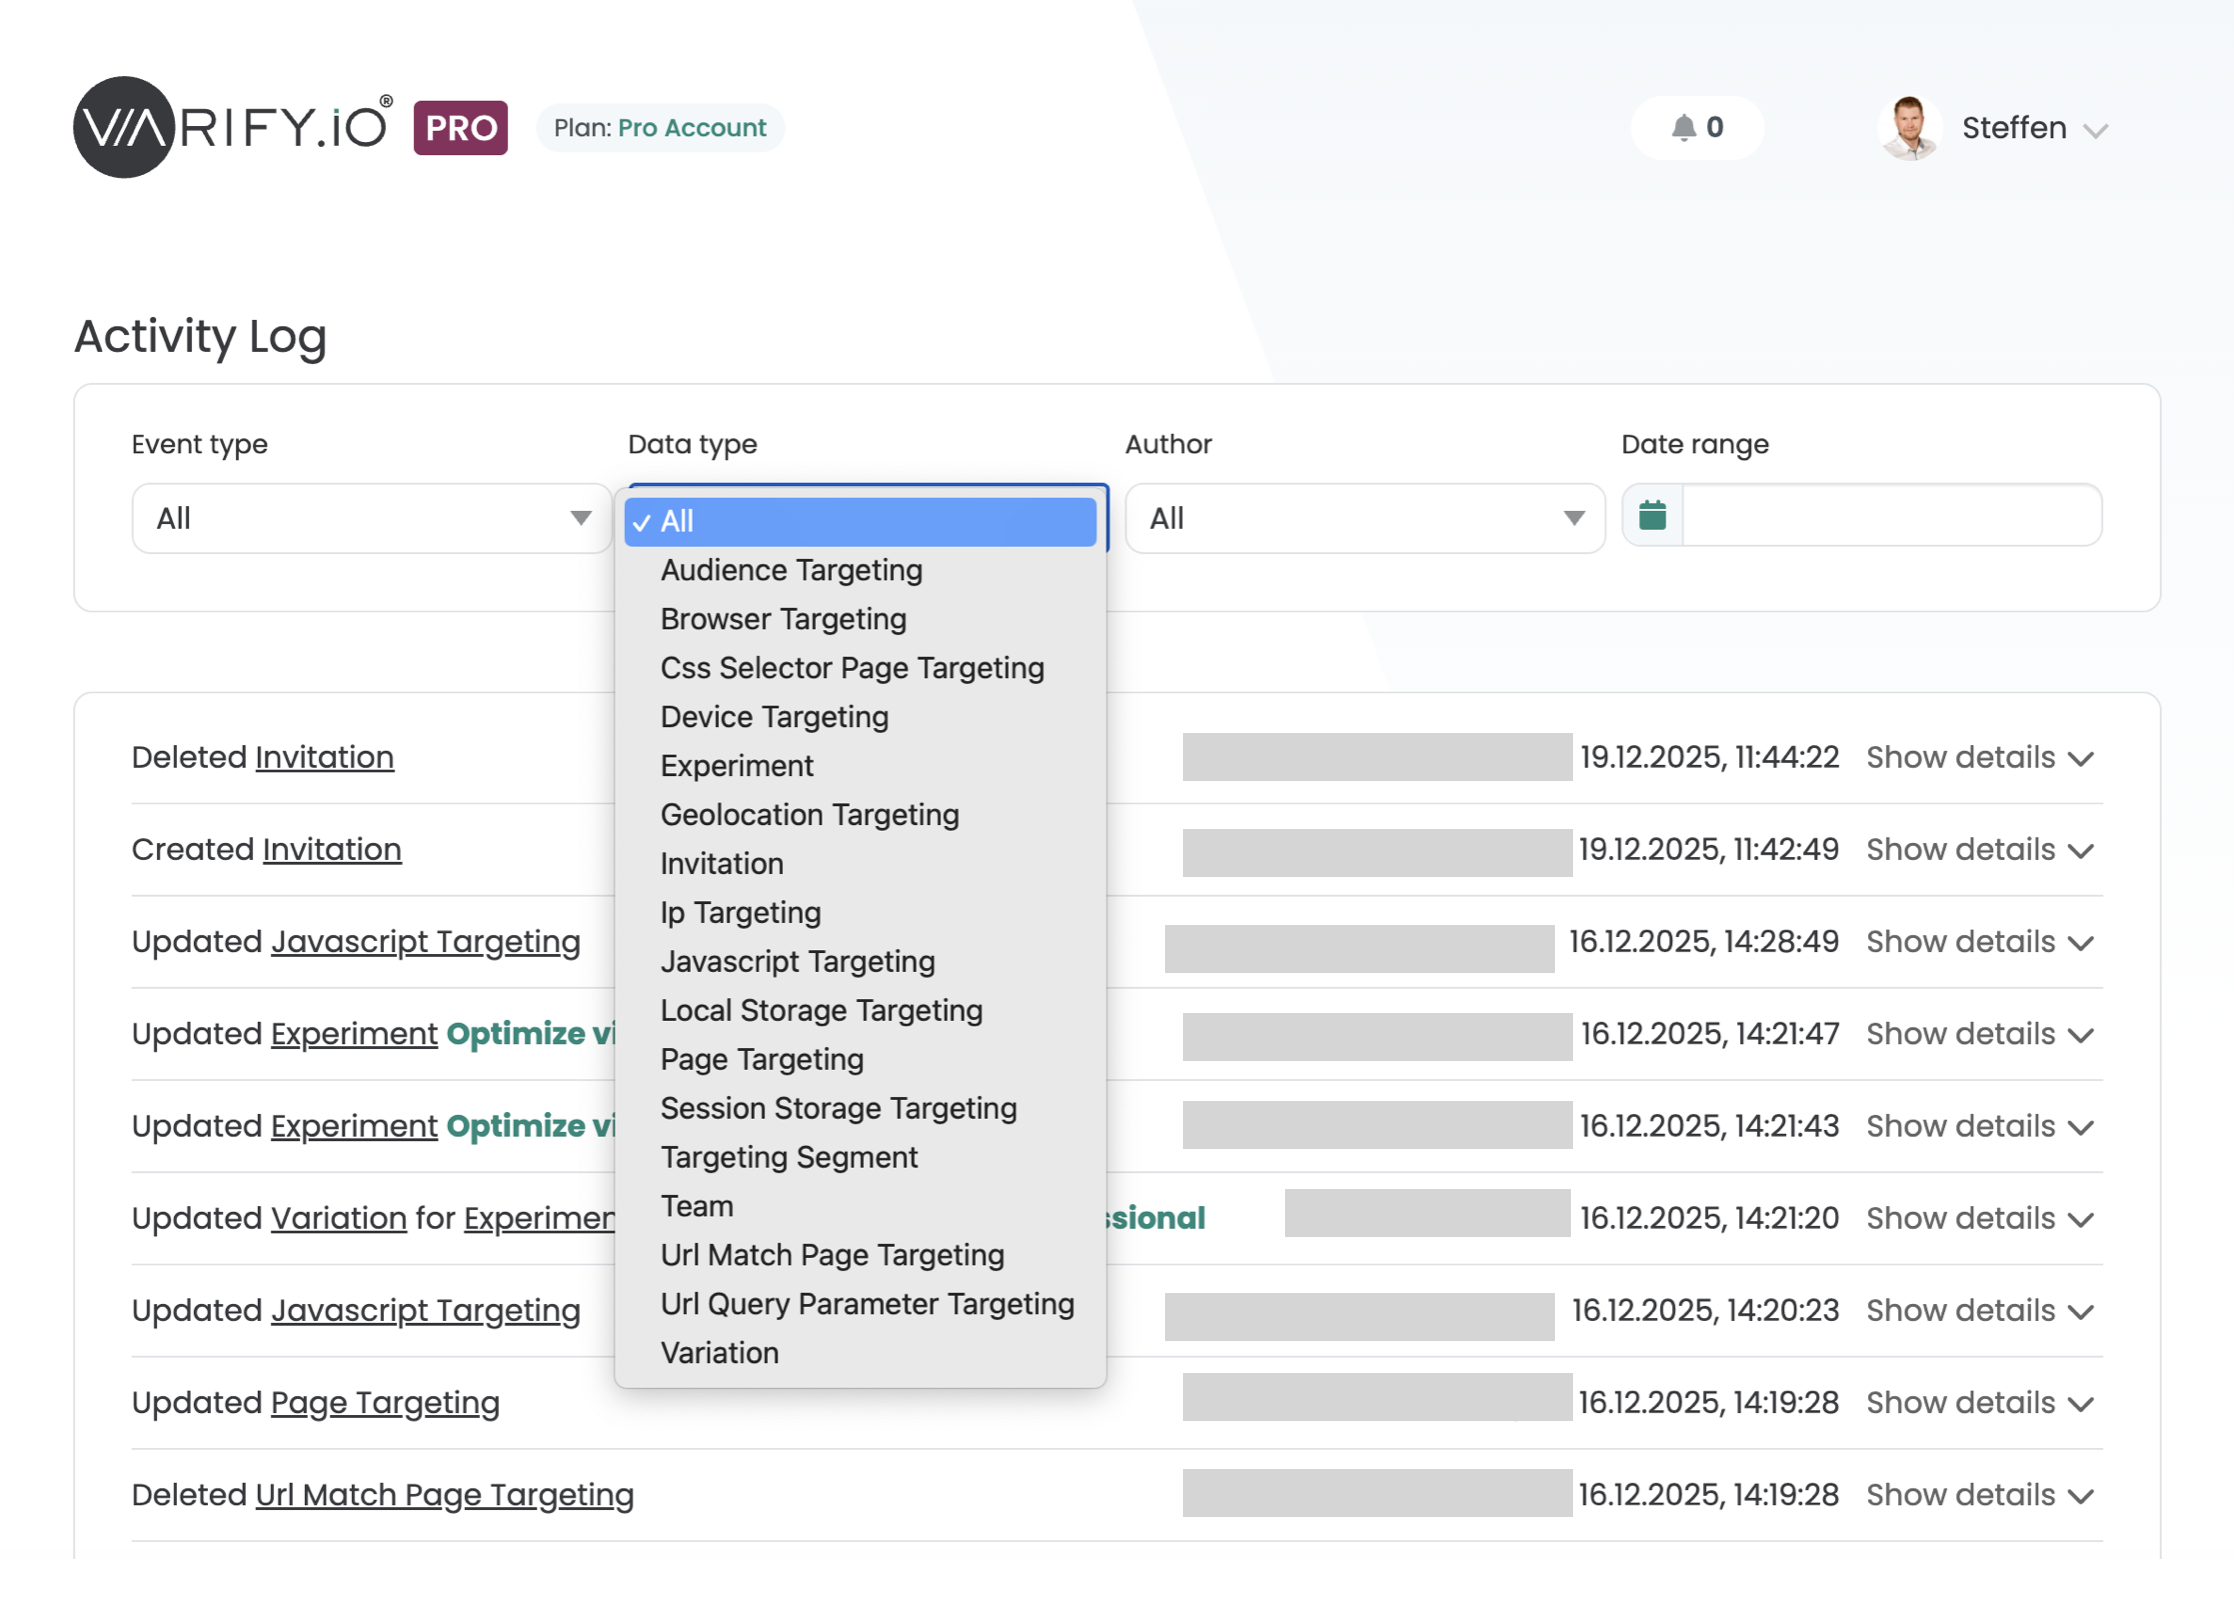This screenshot has width=2234, height=1606.
Task: Click the PRO badge
Action: (x=460, y=127)
